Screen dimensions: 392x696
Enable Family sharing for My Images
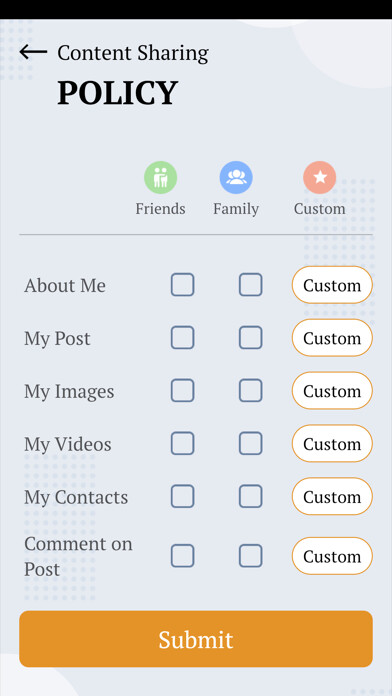click(x=250, y=390)
